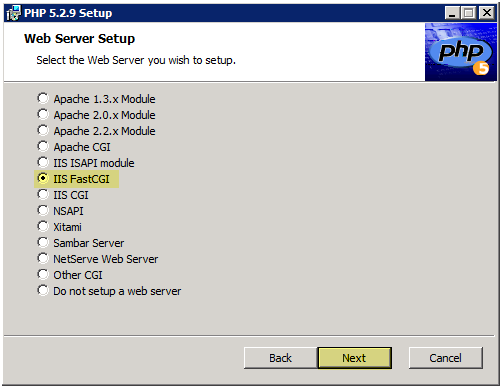Close the PHP Setup window

point(487,13)
